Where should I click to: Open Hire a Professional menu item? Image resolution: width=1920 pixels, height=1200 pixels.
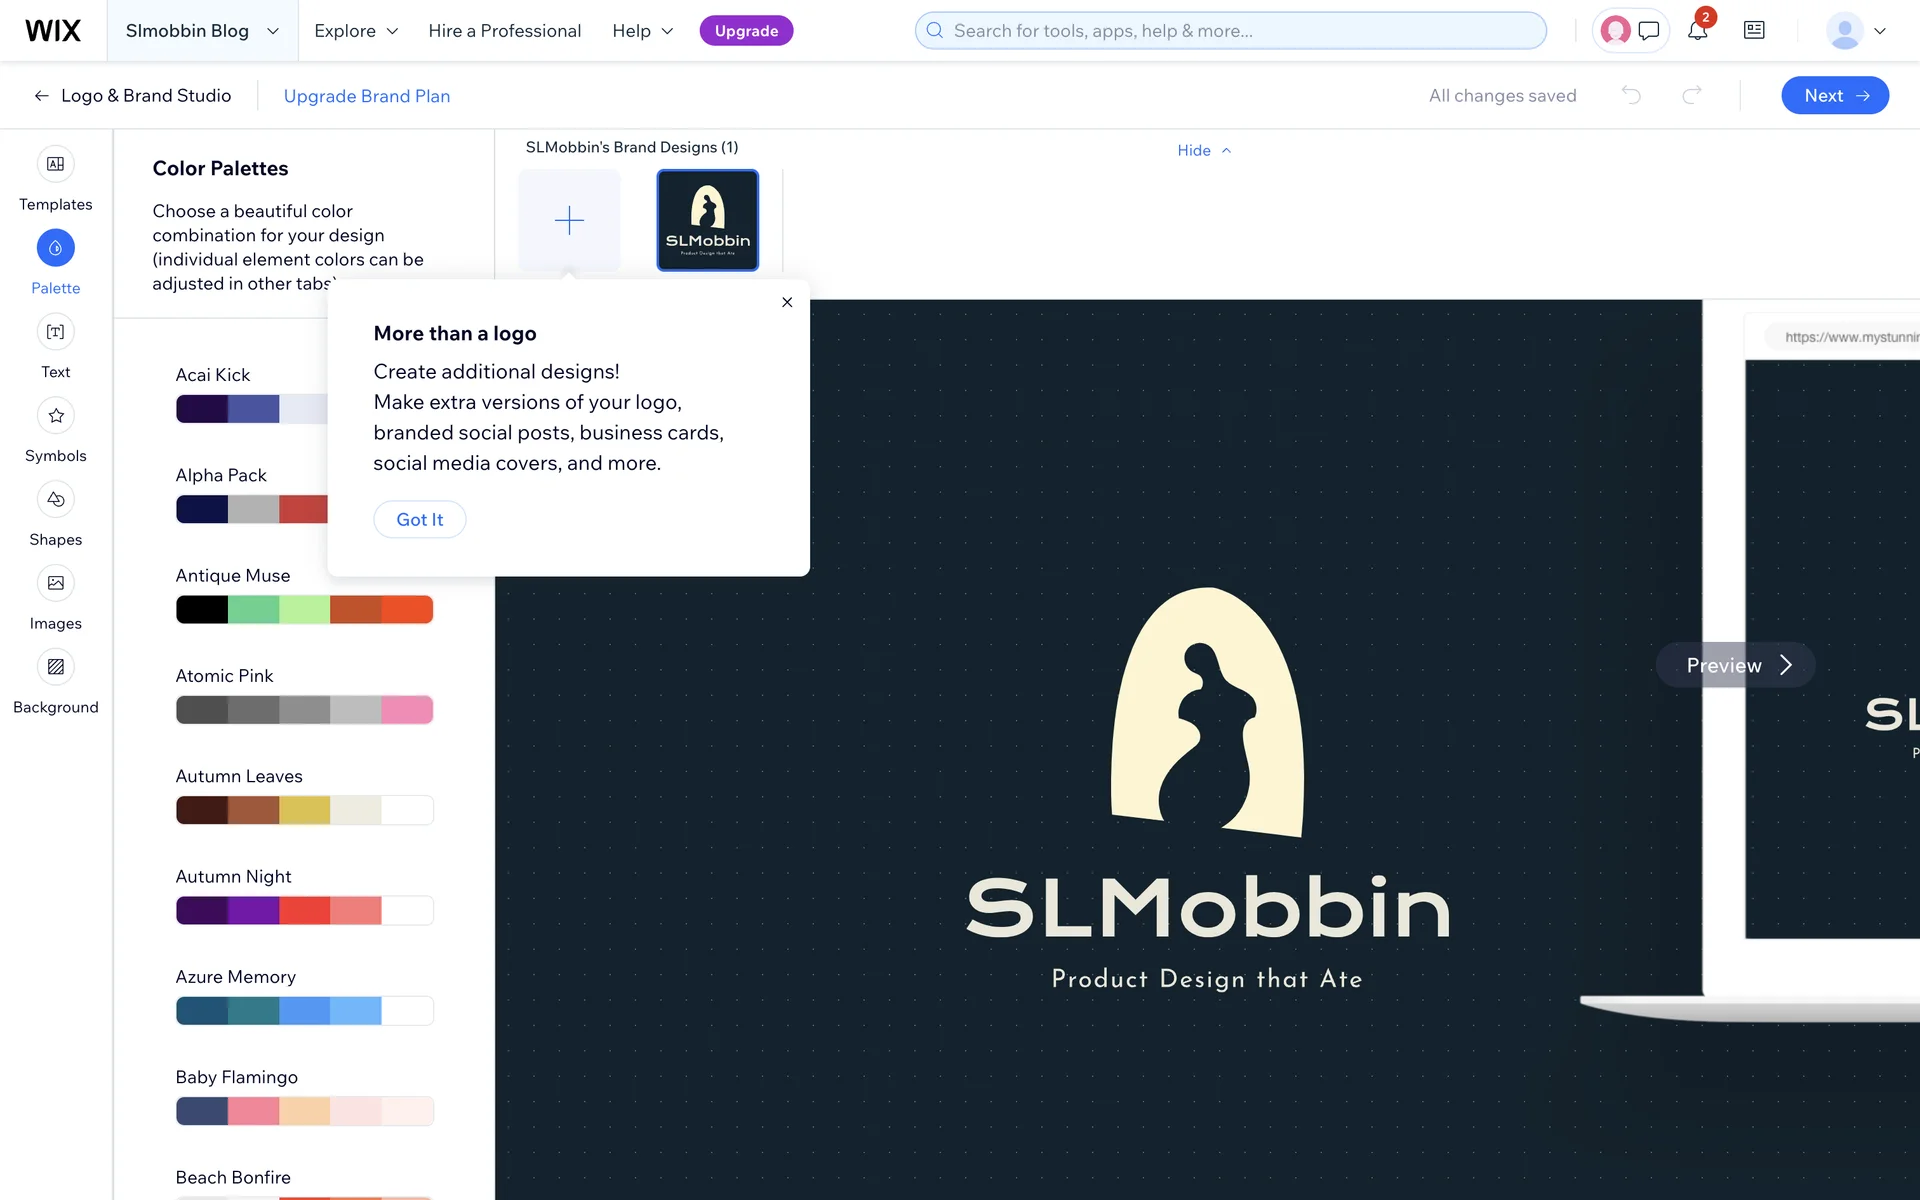(504, 31)
